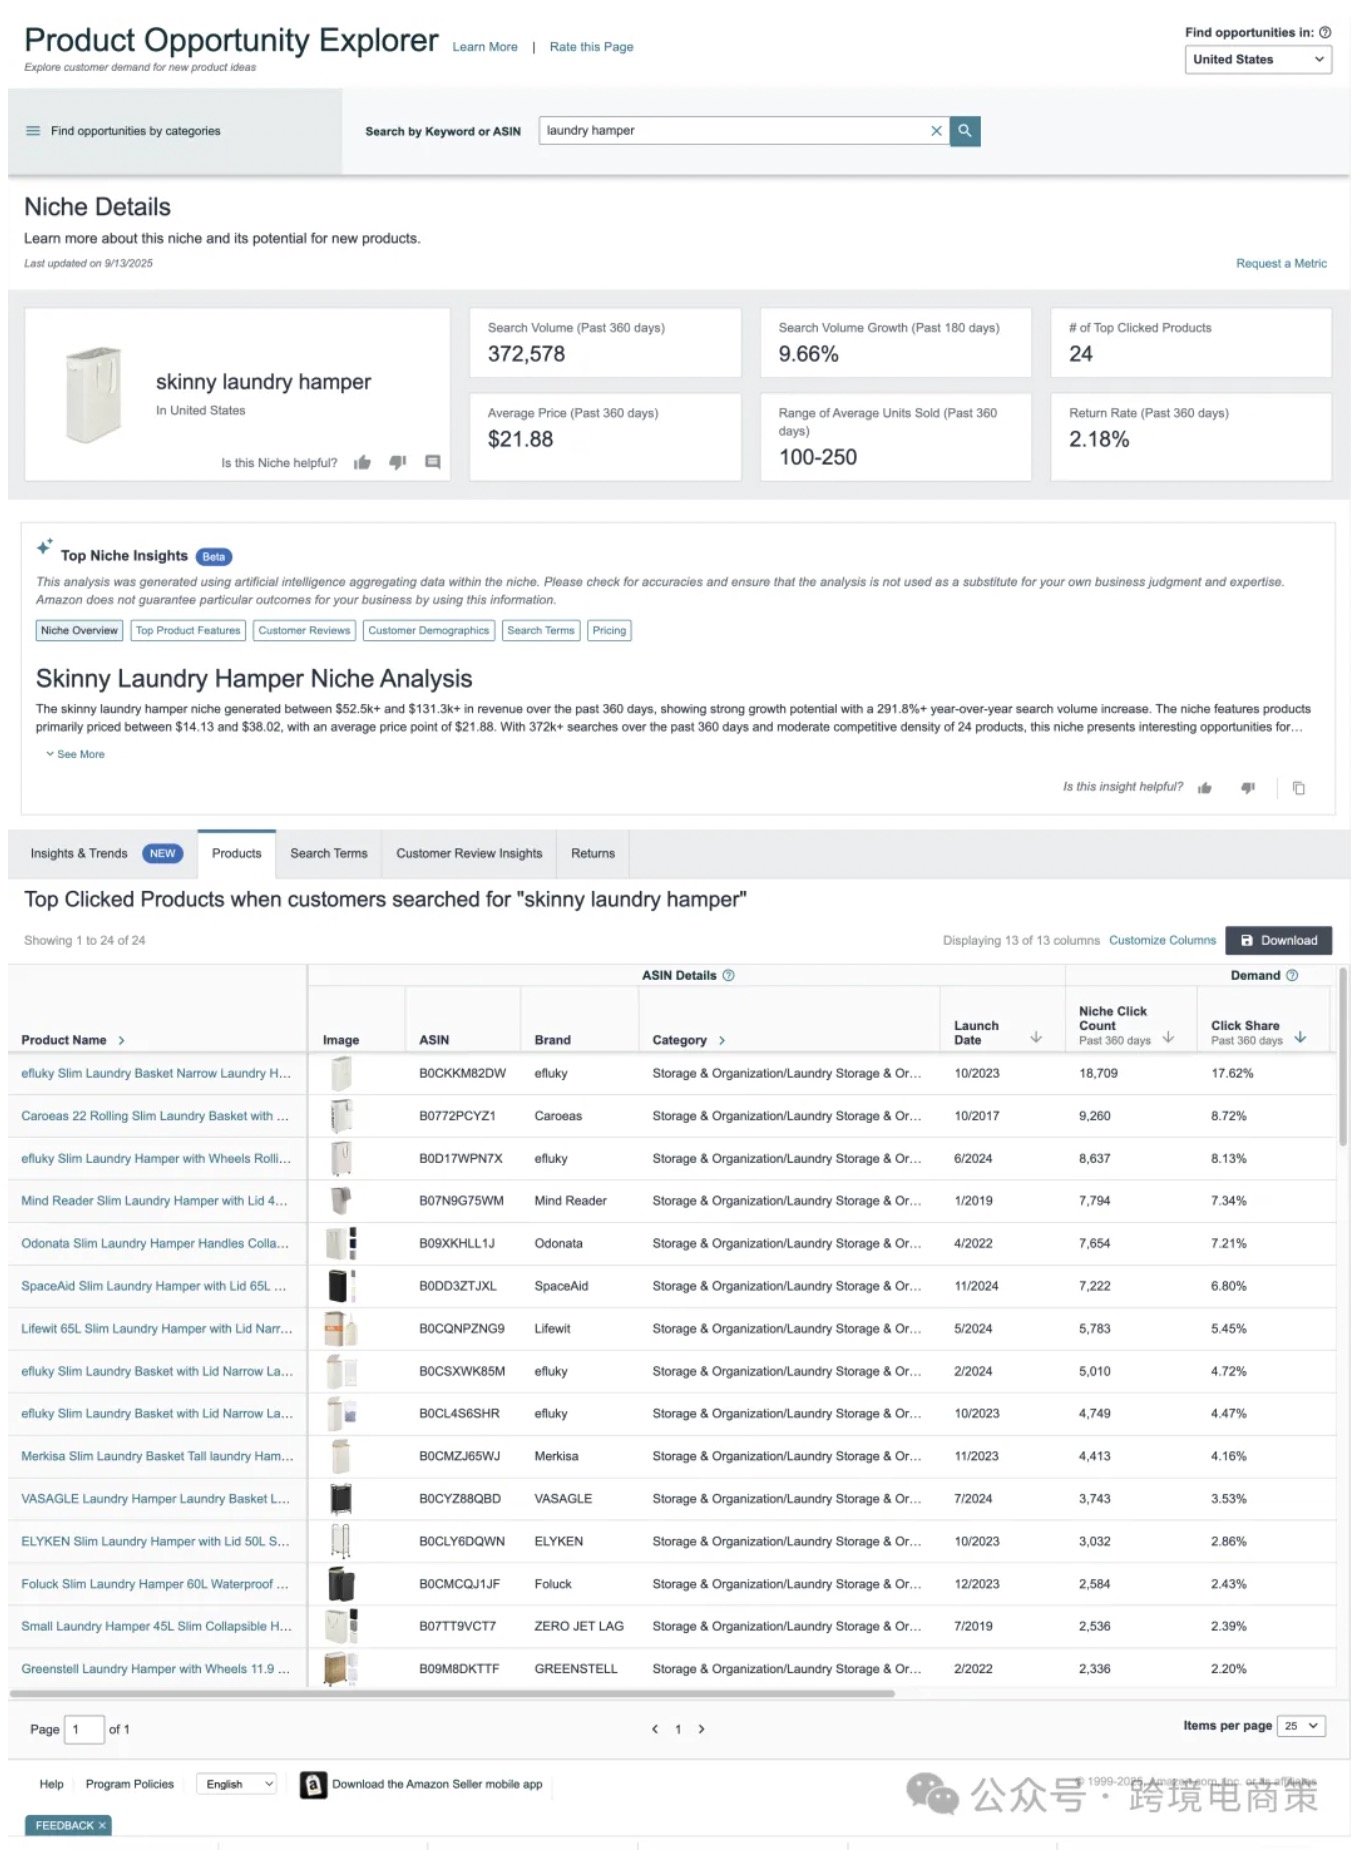Open the Returns tab
1351x1850 pixels.
click(x=593, y=854)
